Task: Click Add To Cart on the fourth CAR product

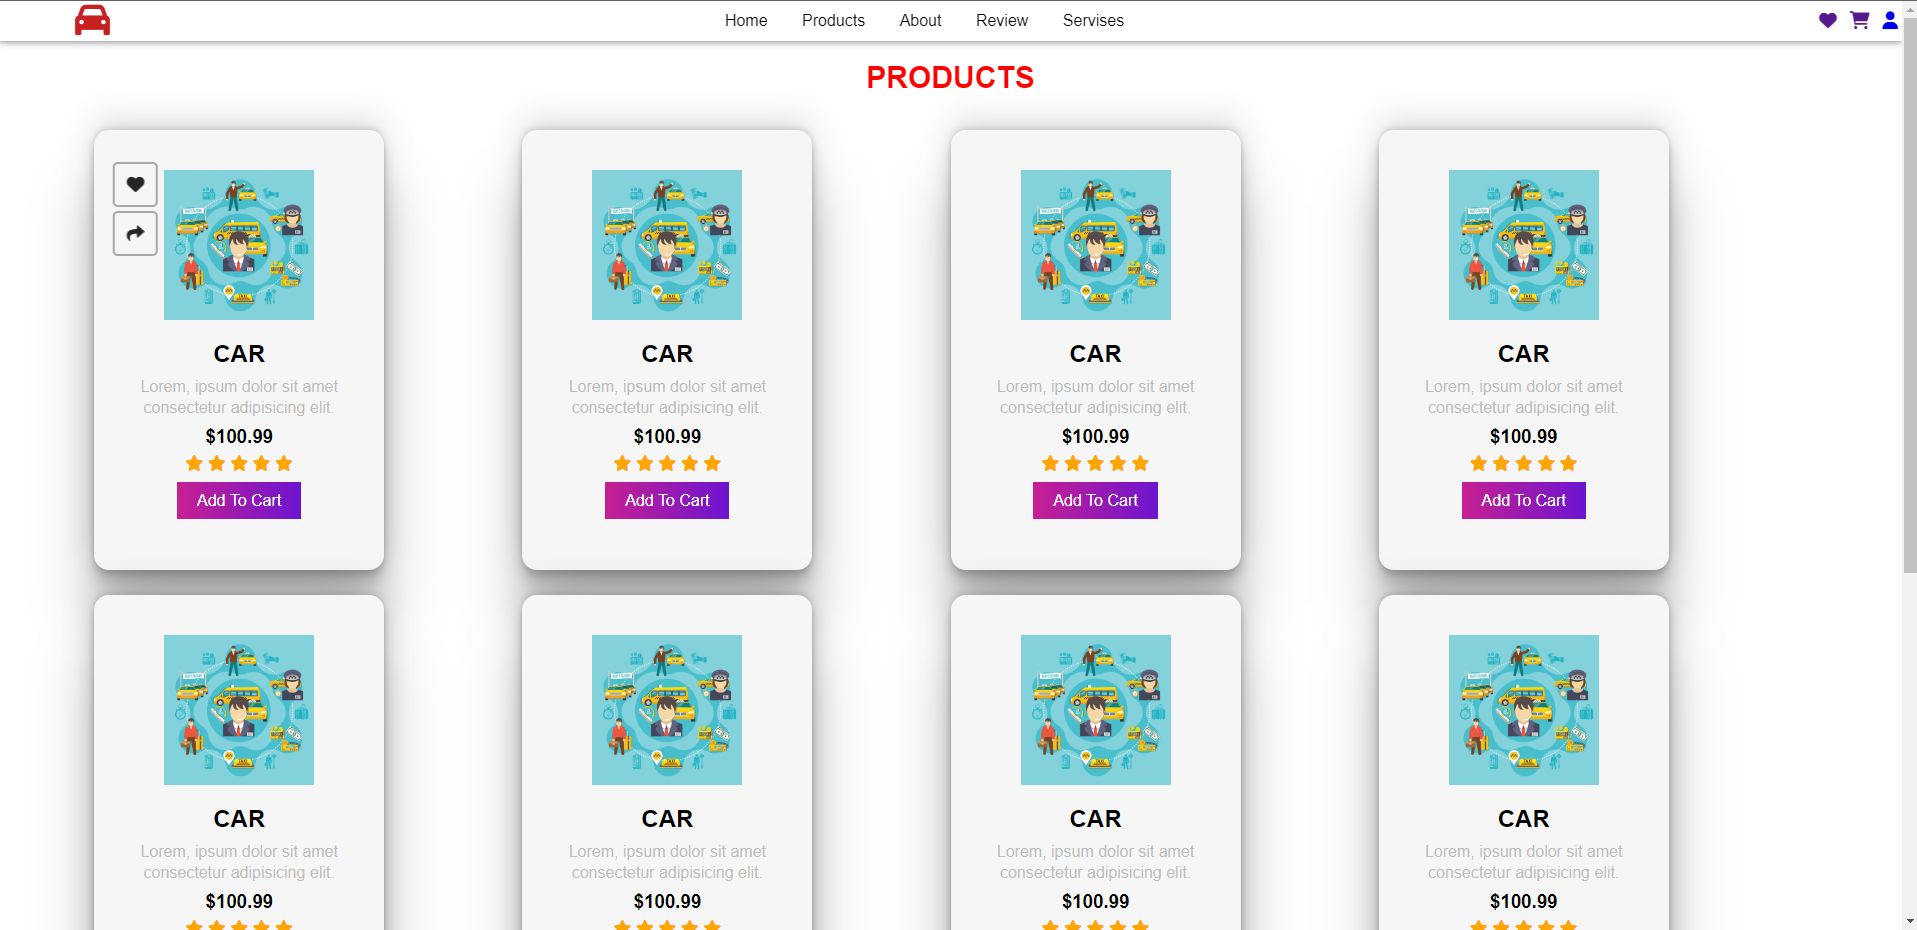Action: (1523, 500)
